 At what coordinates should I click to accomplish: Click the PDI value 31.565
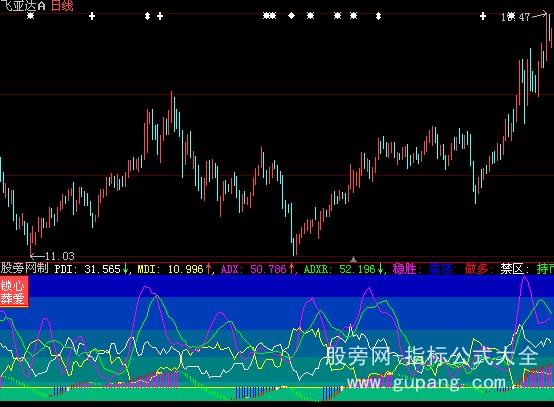click(x=102, y=269)
